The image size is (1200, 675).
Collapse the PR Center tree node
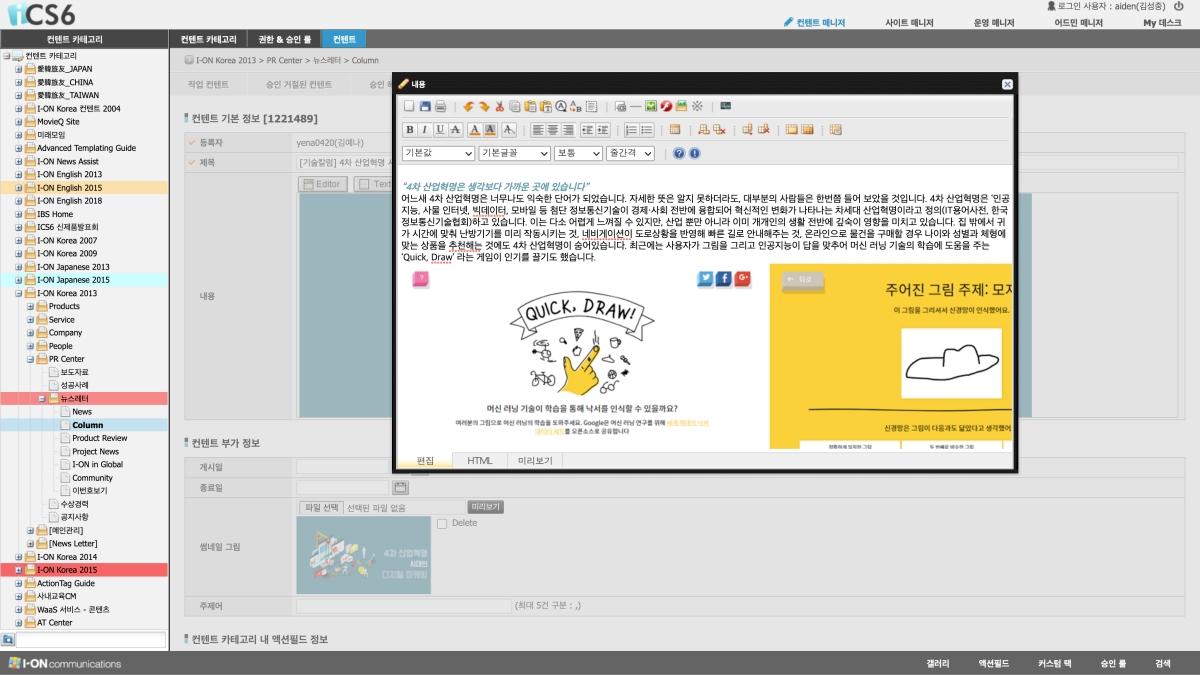coord(30,359)
